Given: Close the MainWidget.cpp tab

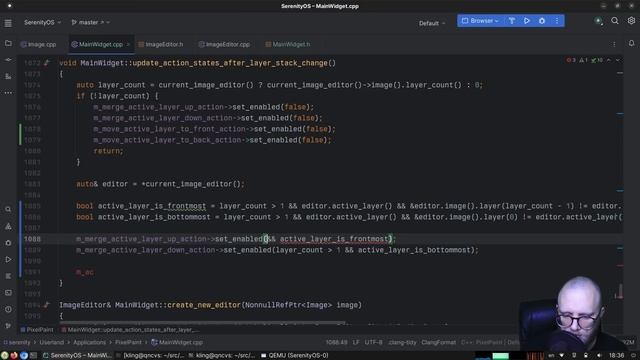Looking at the screenshot, I should tap(128, 44).
